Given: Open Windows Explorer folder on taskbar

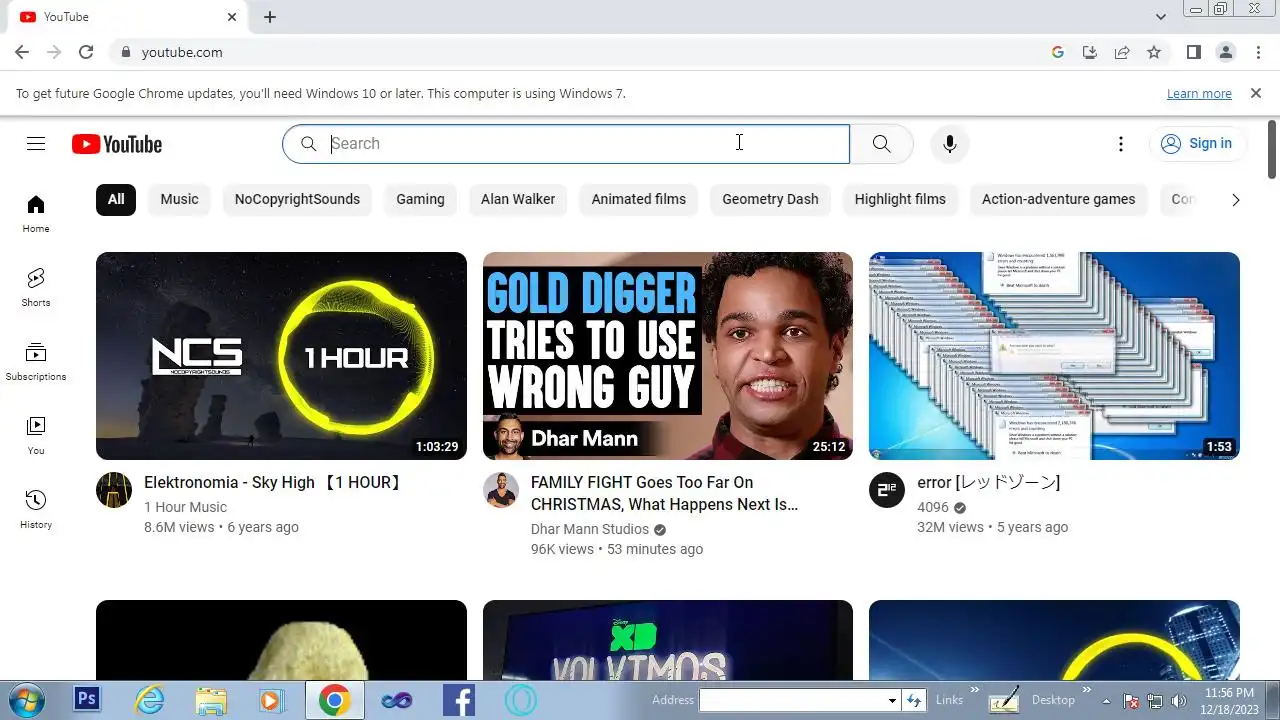Looking at the screenshot, I should [211, 701].
